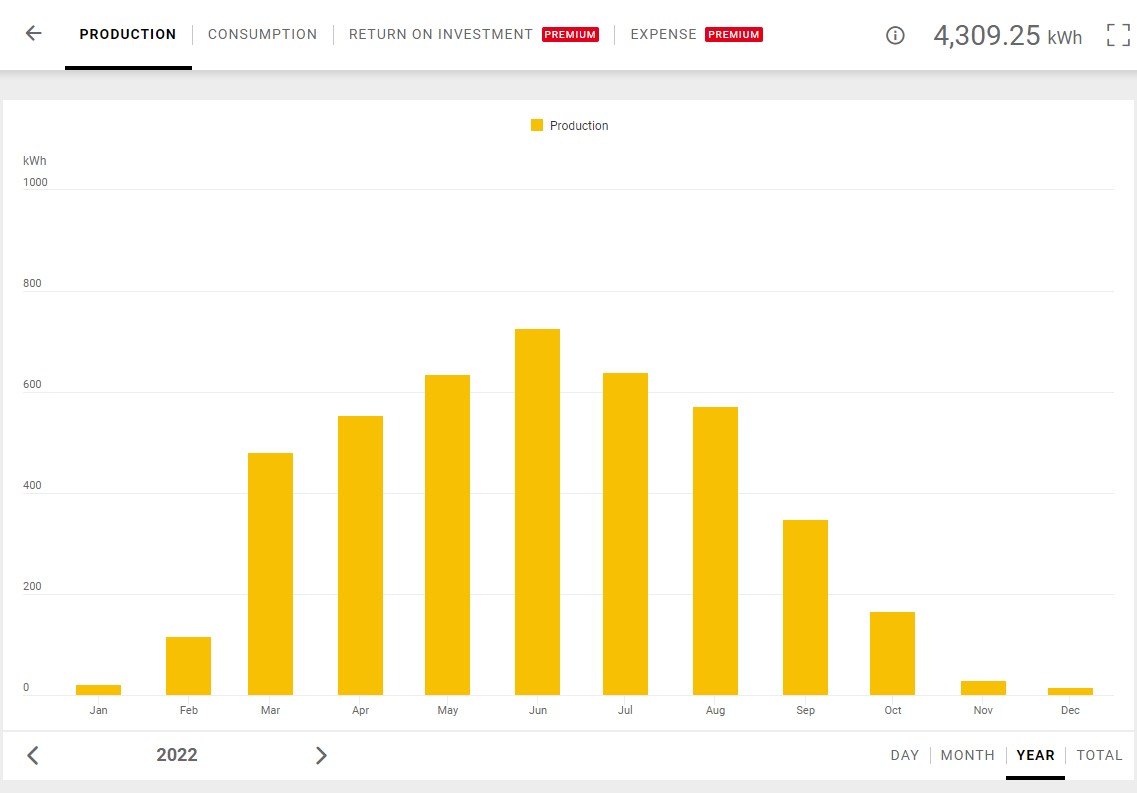
Task: Select the September bar in chart
Action: (x=805, y=607)
